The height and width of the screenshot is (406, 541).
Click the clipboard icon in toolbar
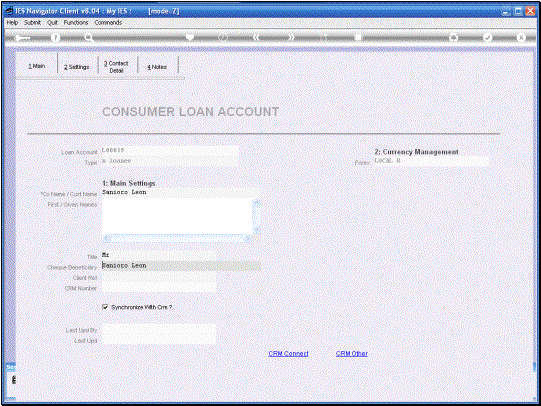click(x=359, y=37)
